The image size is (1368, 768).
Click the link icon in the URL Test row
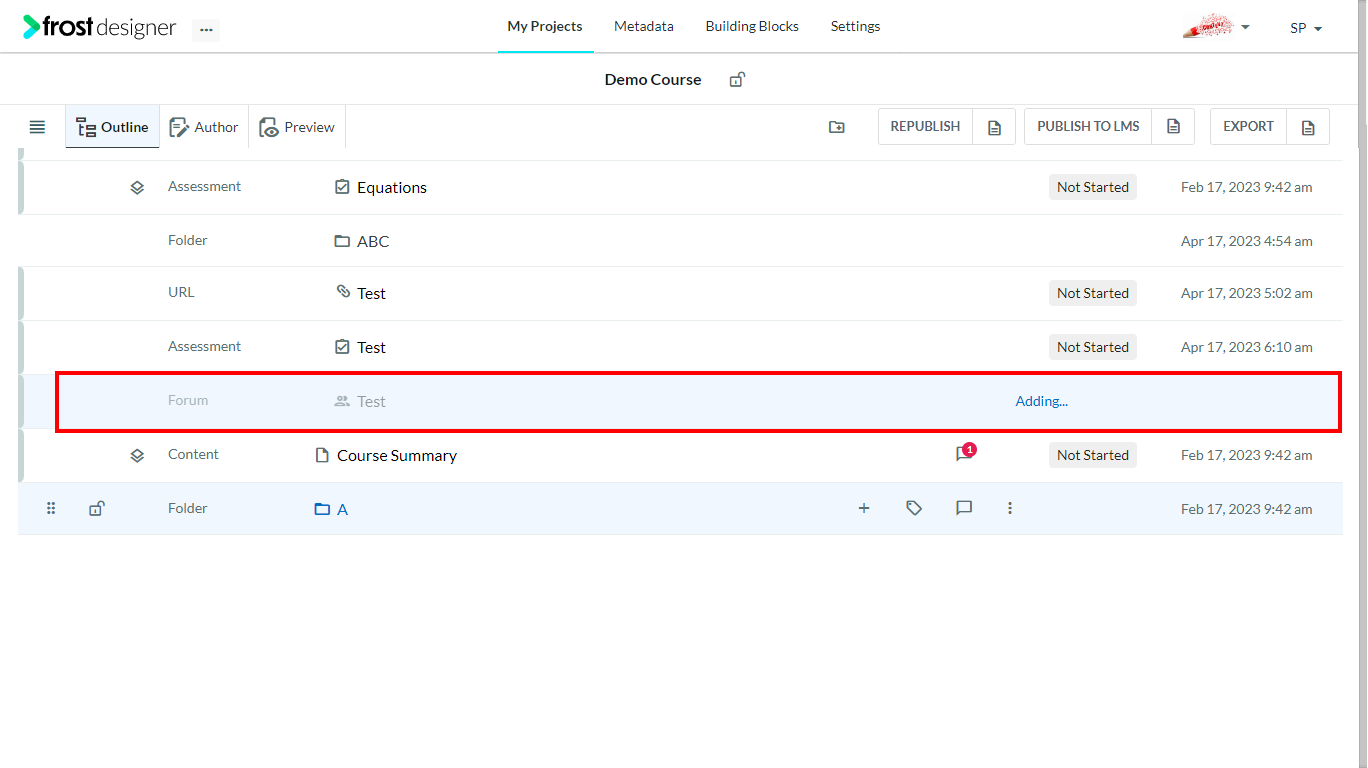(x=343, y=292)
